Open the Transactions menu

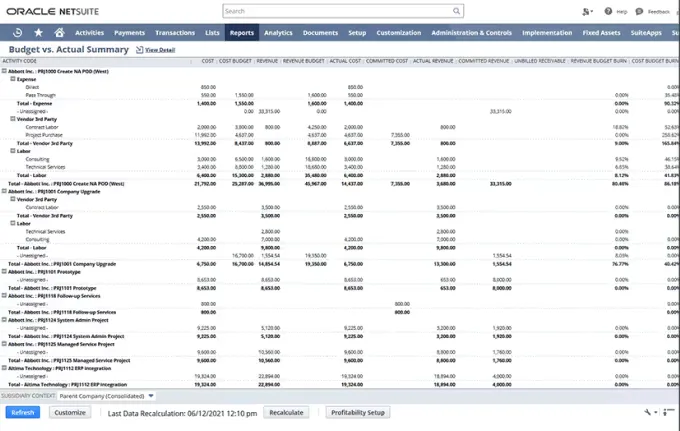(x=175, y=33)
